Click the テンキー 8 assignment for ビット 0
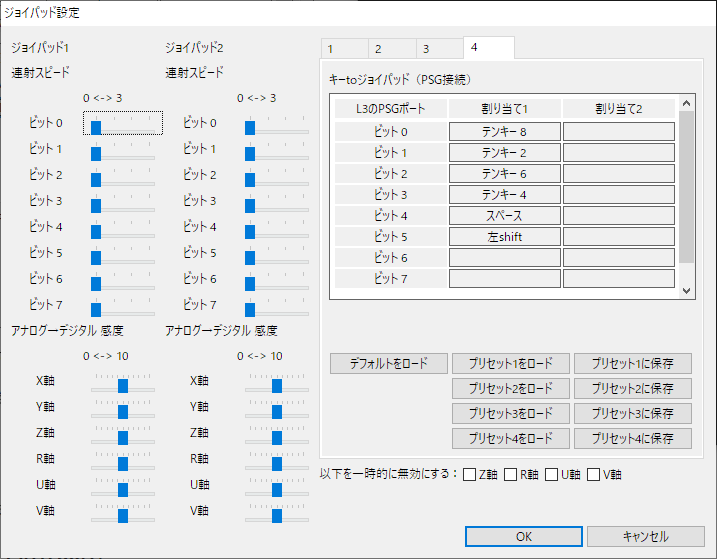Viewport: 717px width, 559px height. pos(504,132)
